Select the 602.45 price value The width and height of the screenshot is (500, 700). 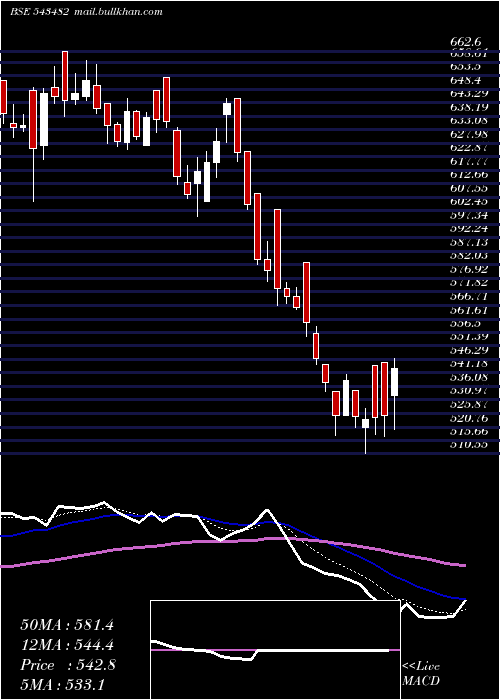point(469,202)
